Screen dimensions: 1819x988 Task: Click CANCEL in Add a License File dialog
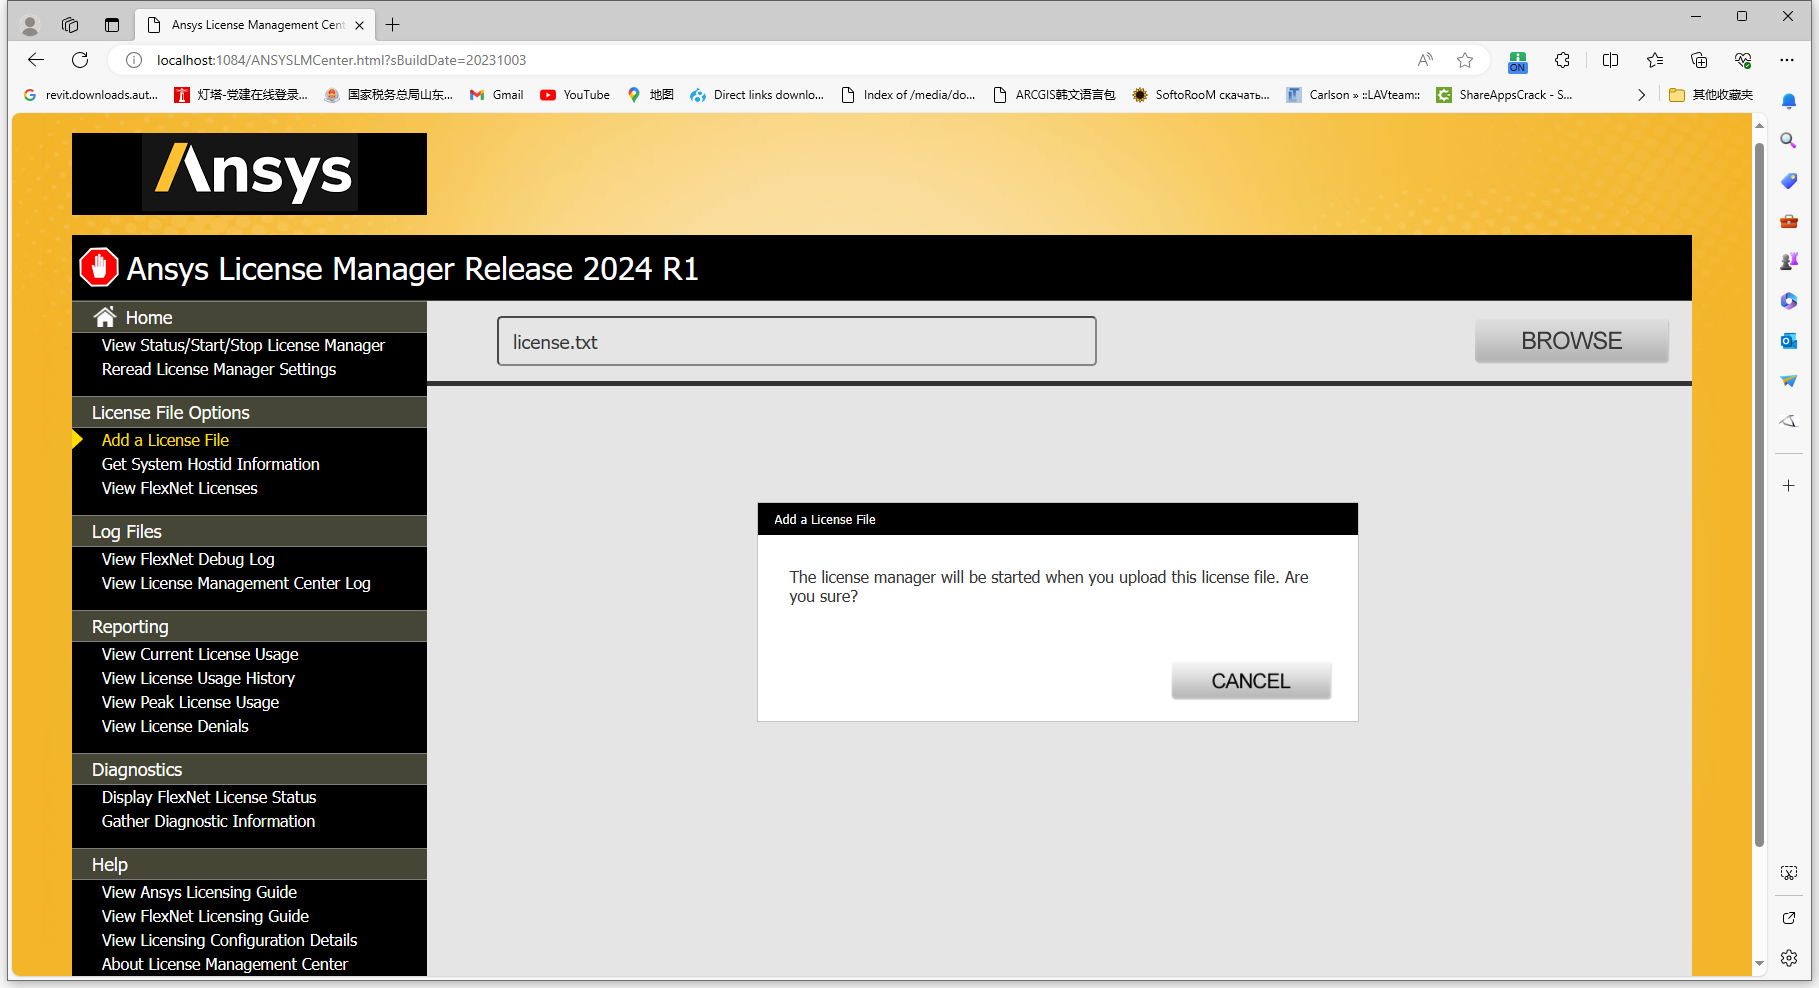point(1251,681)
